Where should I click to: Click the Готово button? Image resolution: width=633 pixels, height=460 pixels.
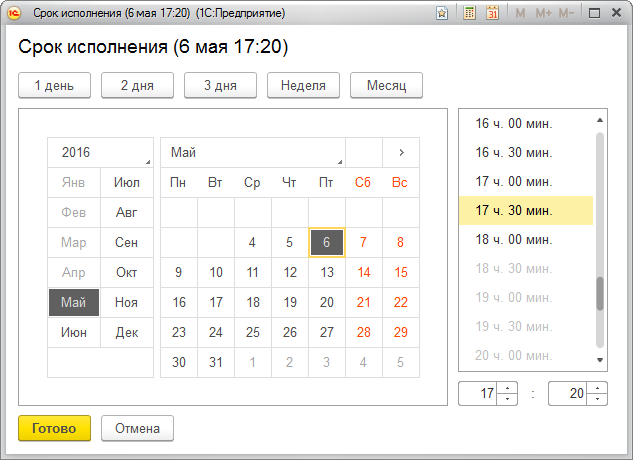click(54, 428)
